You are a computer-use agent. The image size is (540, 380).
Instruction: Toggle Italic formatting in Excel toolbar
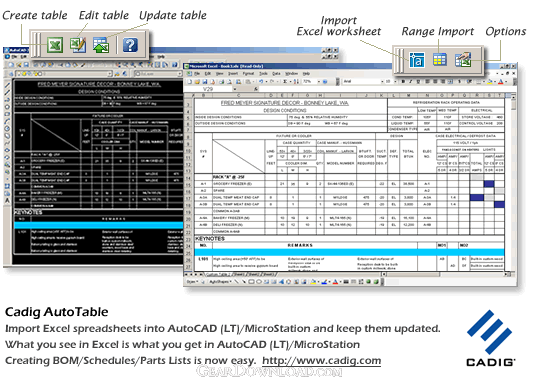[x=411, y=82]
